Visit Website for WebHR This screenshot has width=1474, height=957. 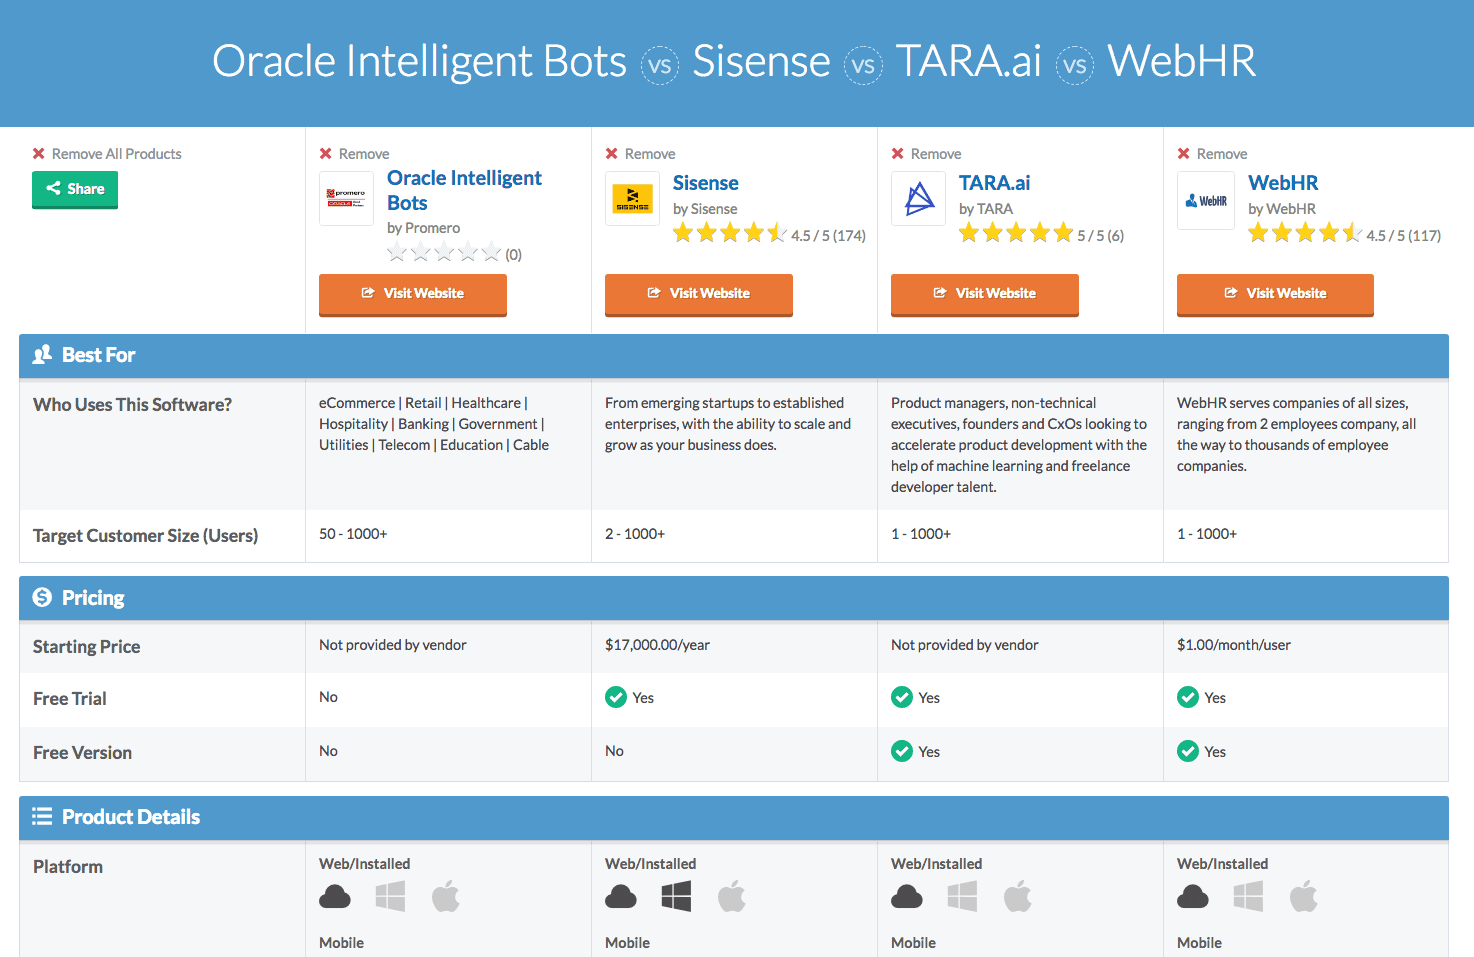tap(1275, 294)
